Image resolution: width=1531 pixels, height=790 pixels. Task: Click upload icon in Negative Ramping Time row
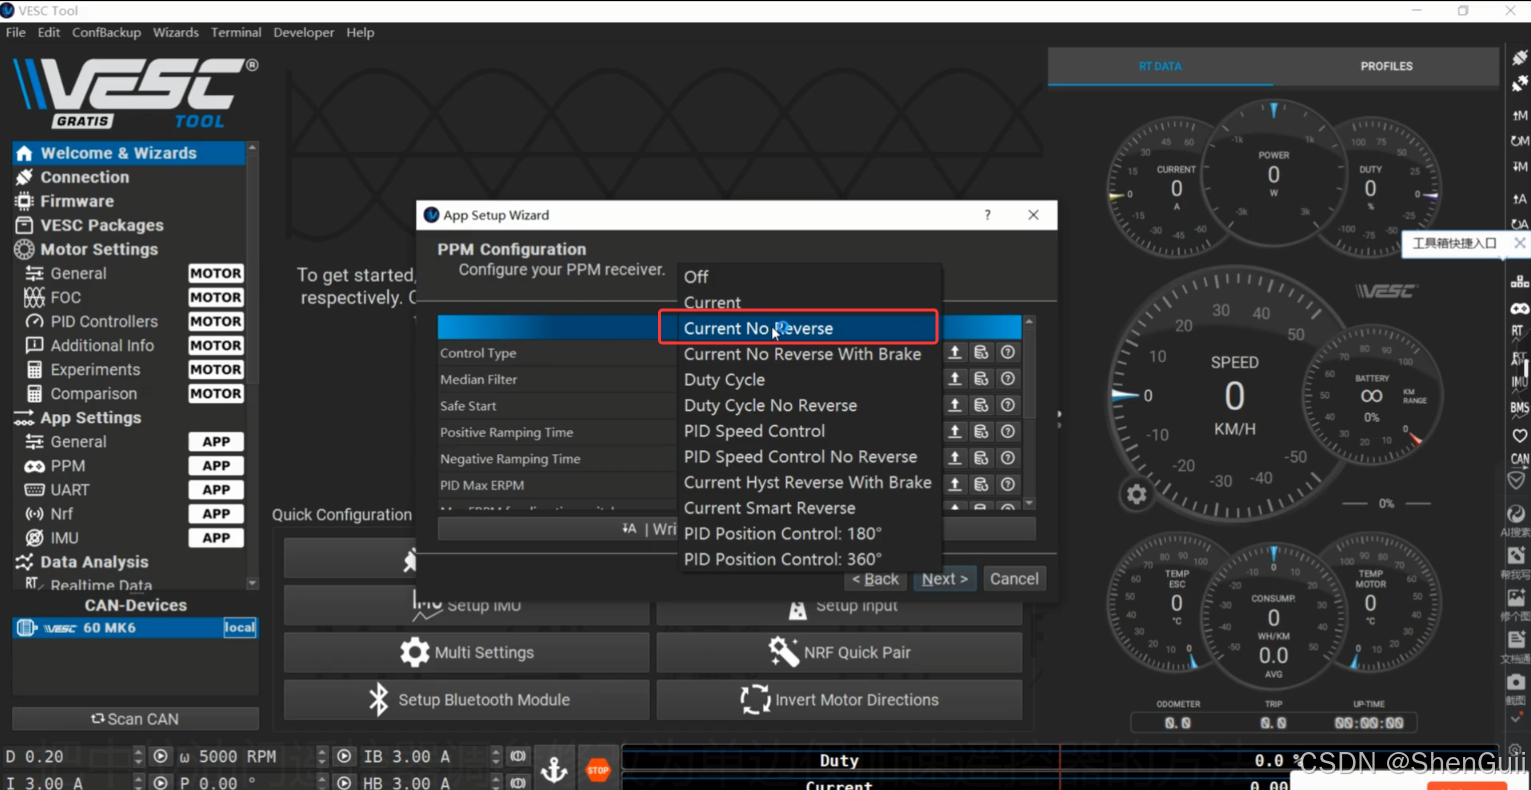point(955,457)
